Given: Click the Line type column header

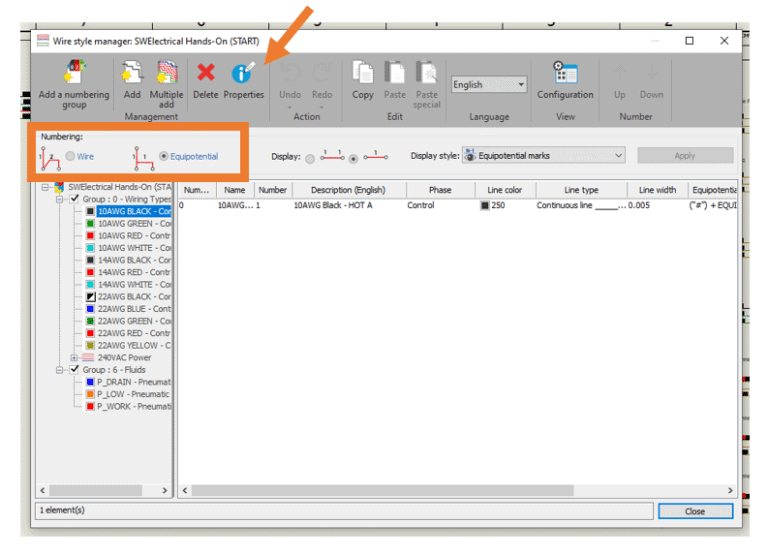Looking at the screenshot, I should 581,190.
